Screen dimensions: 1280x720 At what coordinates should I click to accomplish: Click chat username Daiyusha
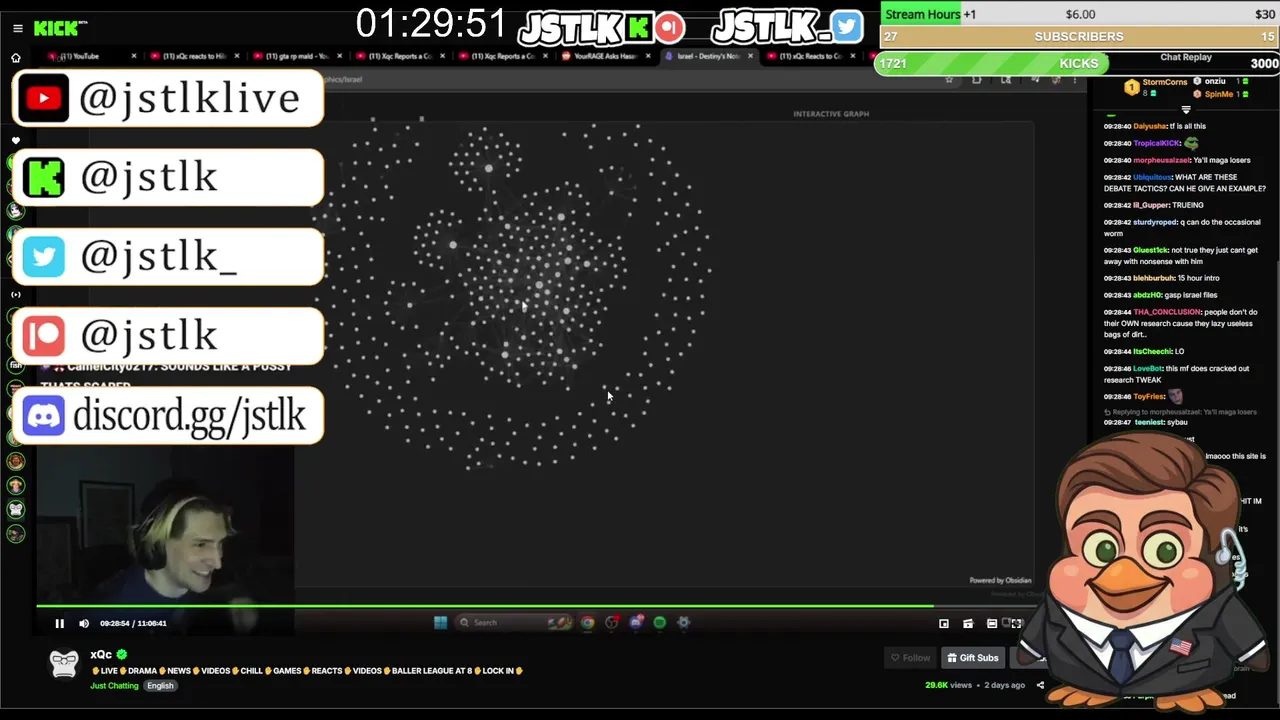click(x=1150, y=127)
